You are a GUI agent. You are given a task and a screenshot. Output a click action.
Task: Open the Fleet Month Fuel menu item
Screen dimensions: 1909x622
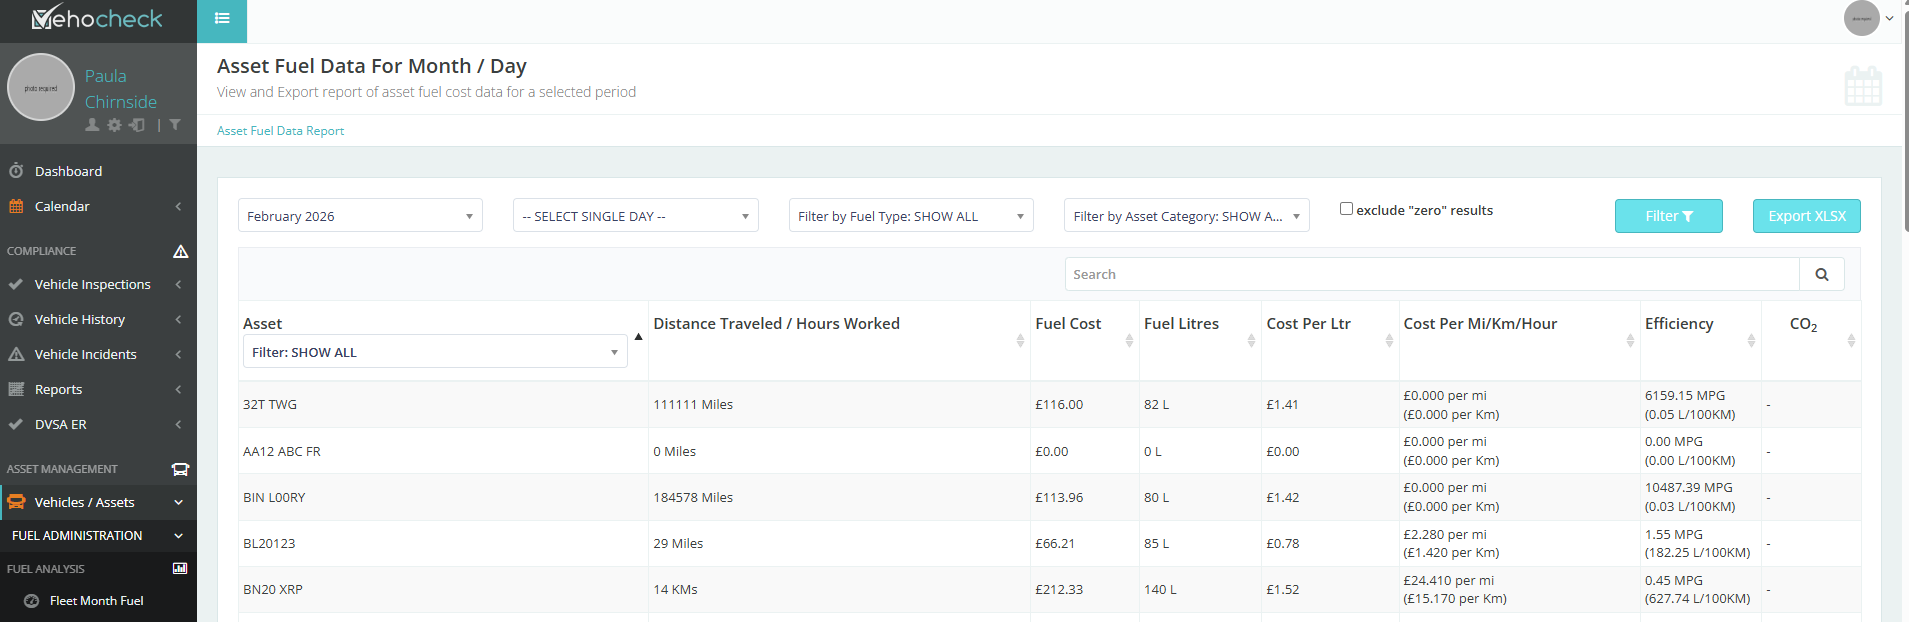tap(98, 601)
